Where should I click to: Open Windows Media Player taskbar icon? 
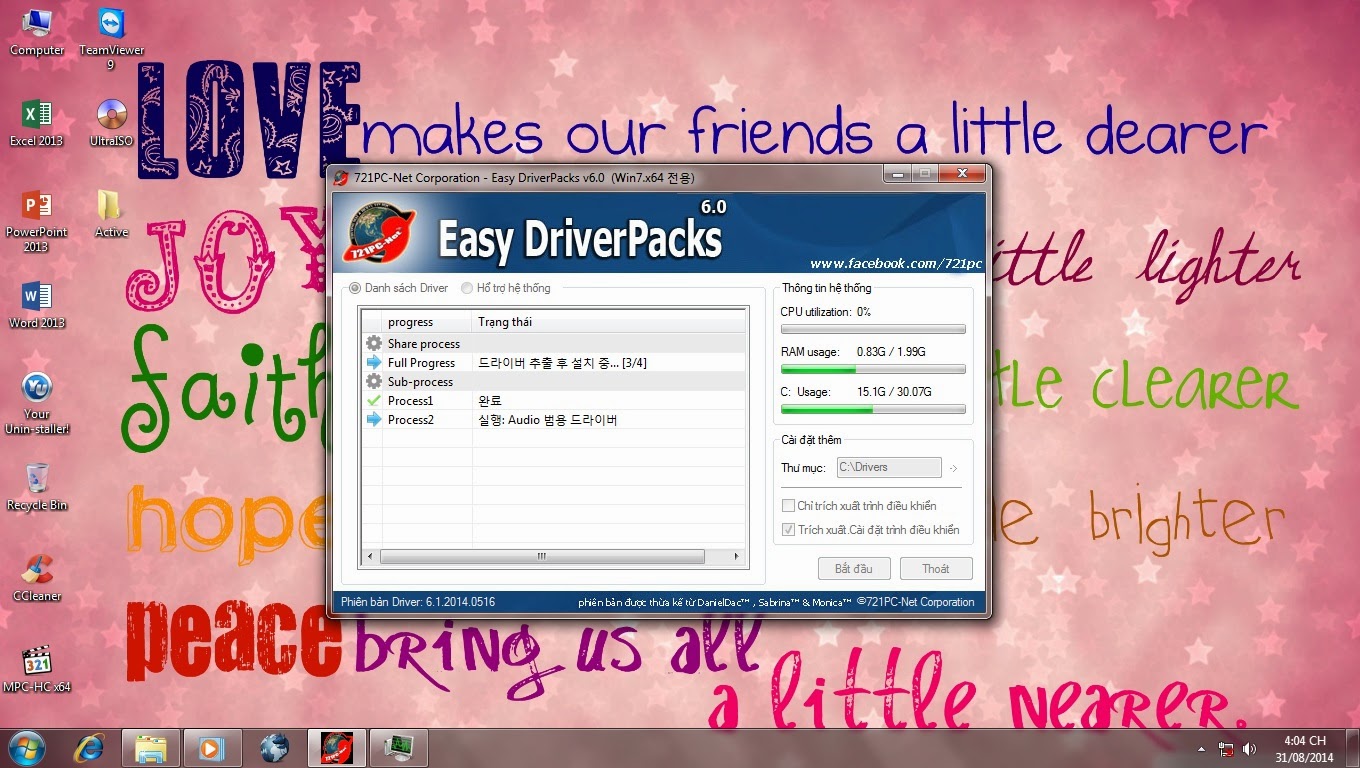pyautogui.click(x=211, y=747)
